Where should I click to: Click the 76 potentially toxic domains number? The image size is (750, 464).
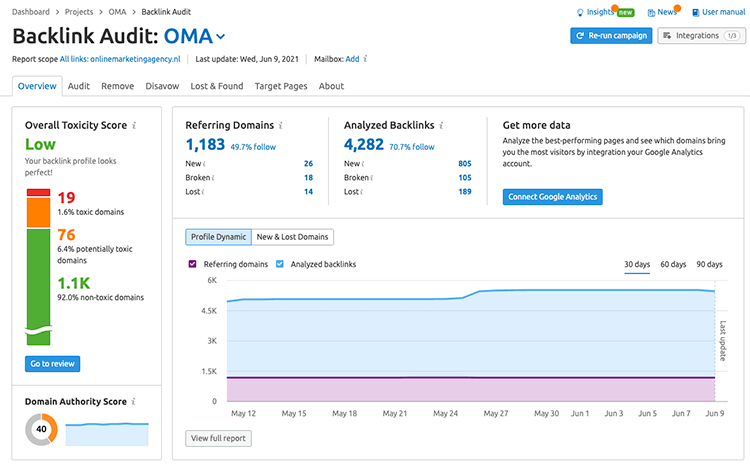point(66,235)
